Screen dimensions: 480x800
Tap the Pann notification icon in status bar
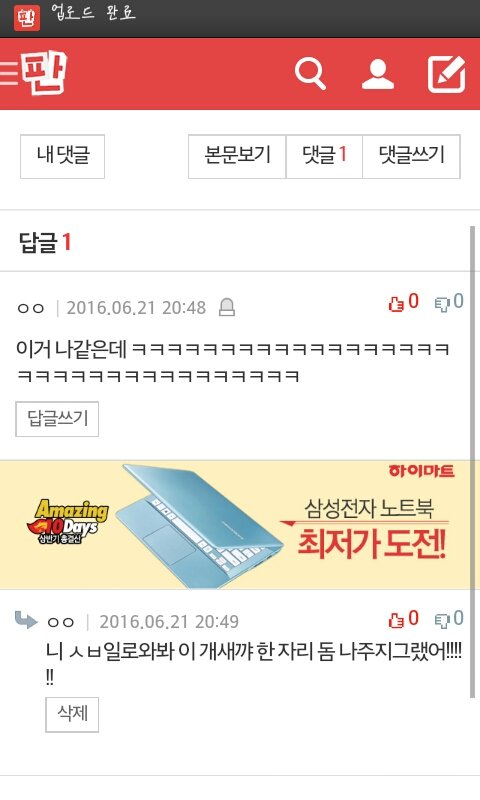(27, 18)
